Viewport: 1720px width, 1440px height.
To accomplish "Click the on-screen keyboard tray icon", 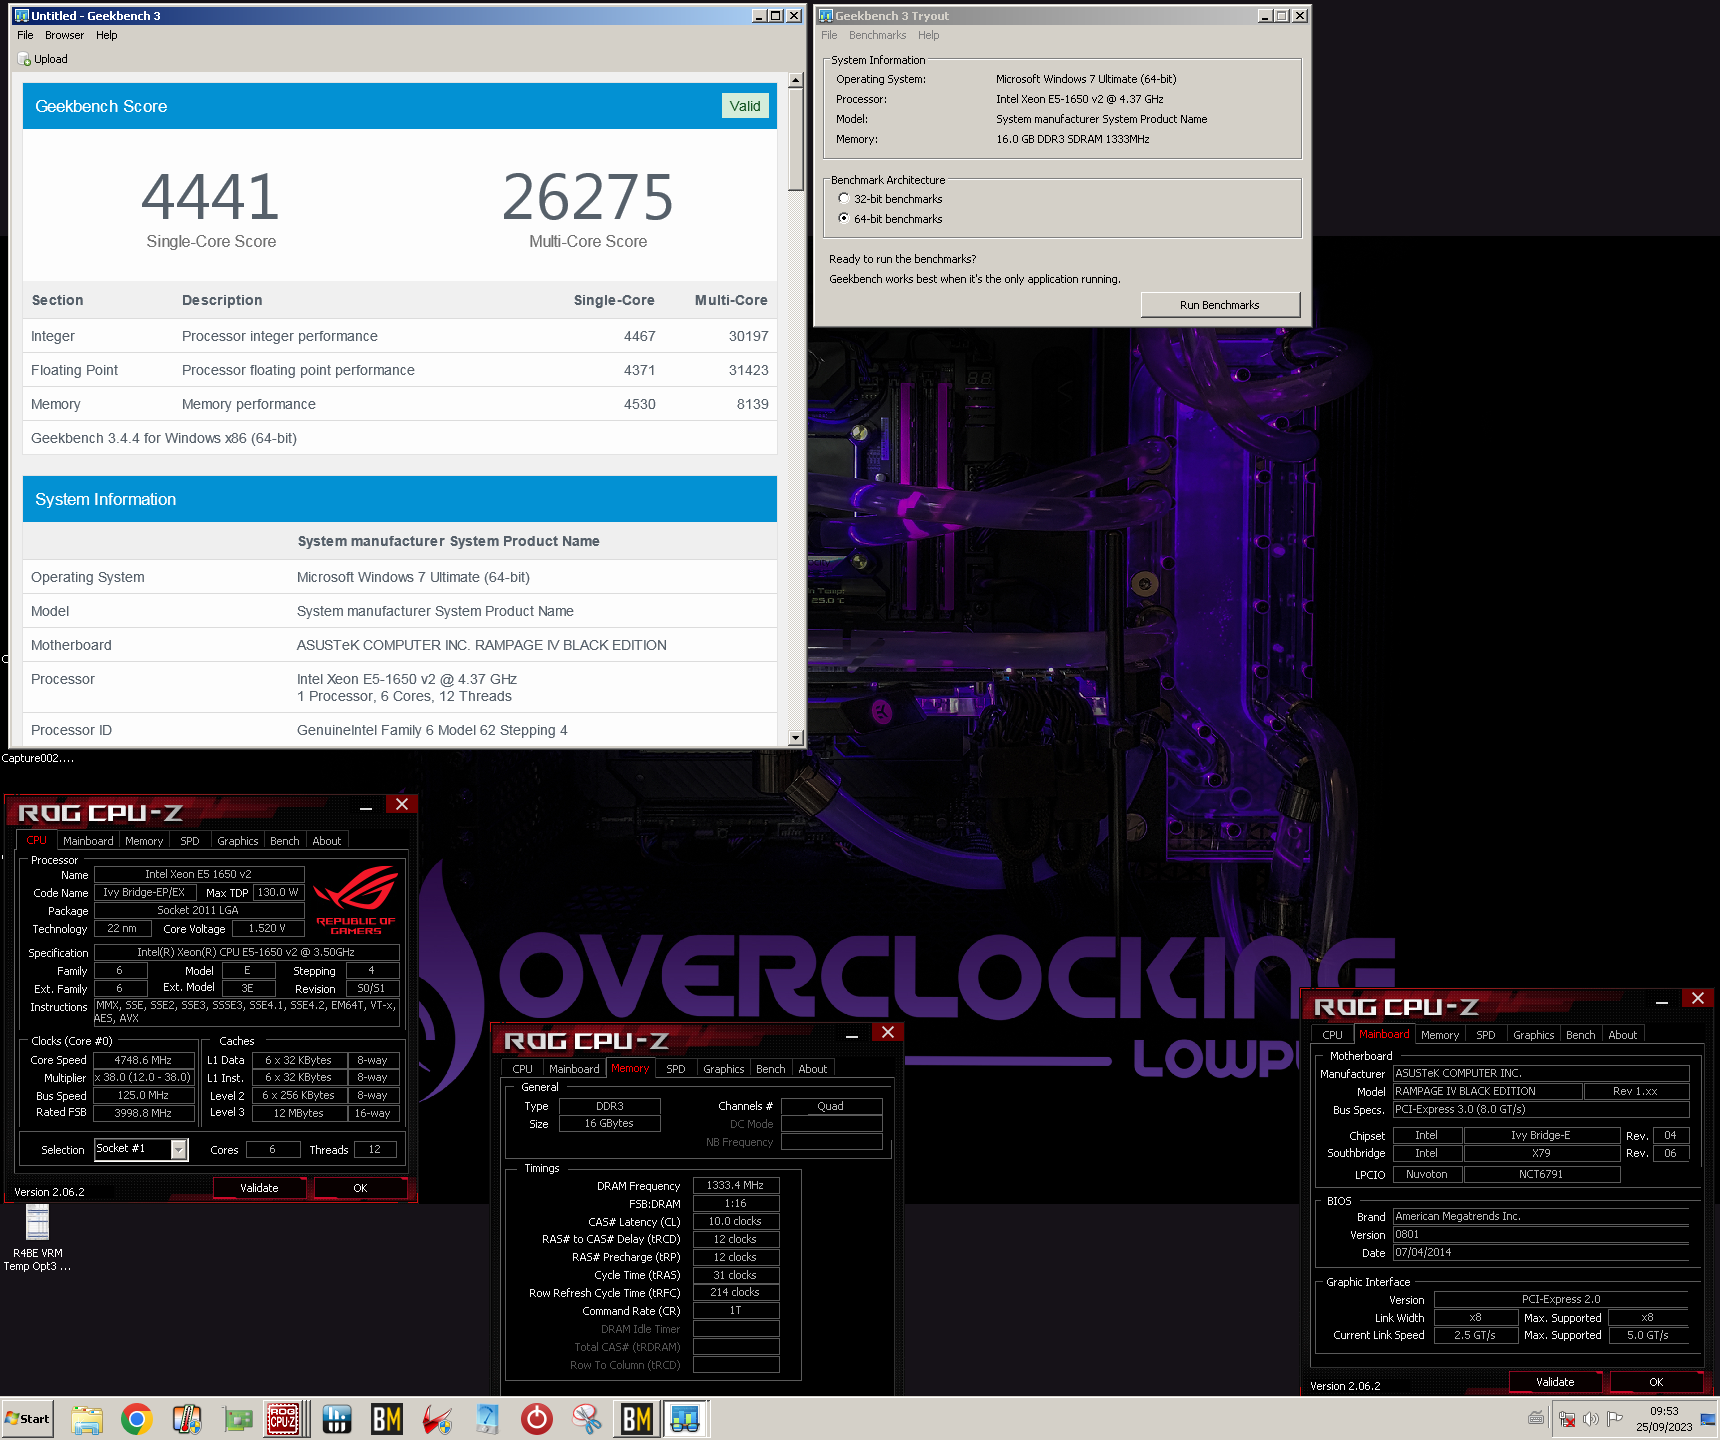I will tap(1537, 1418).
